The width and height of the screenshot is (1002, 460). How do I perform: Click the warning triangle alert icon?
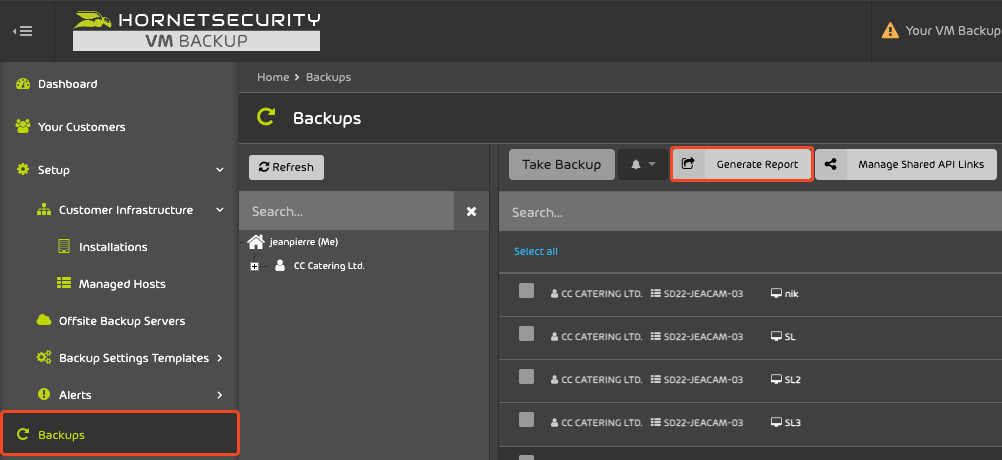890,31
